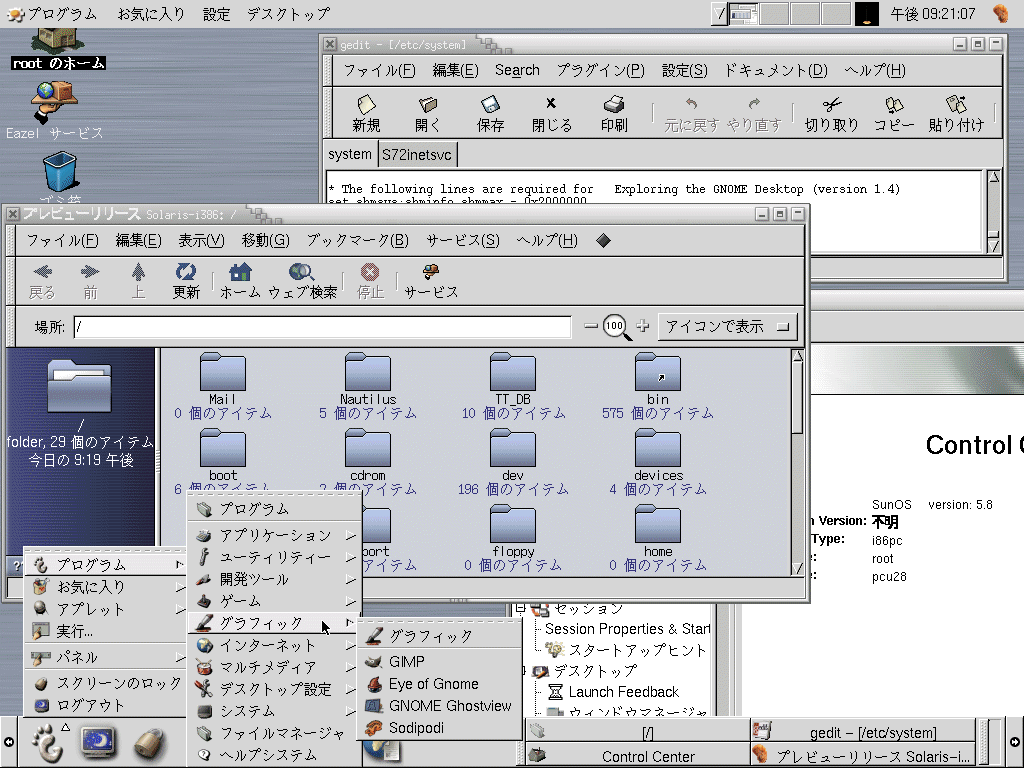Open the dev folder icon
Screen dimensions: 1024x768
pos(513,449)
